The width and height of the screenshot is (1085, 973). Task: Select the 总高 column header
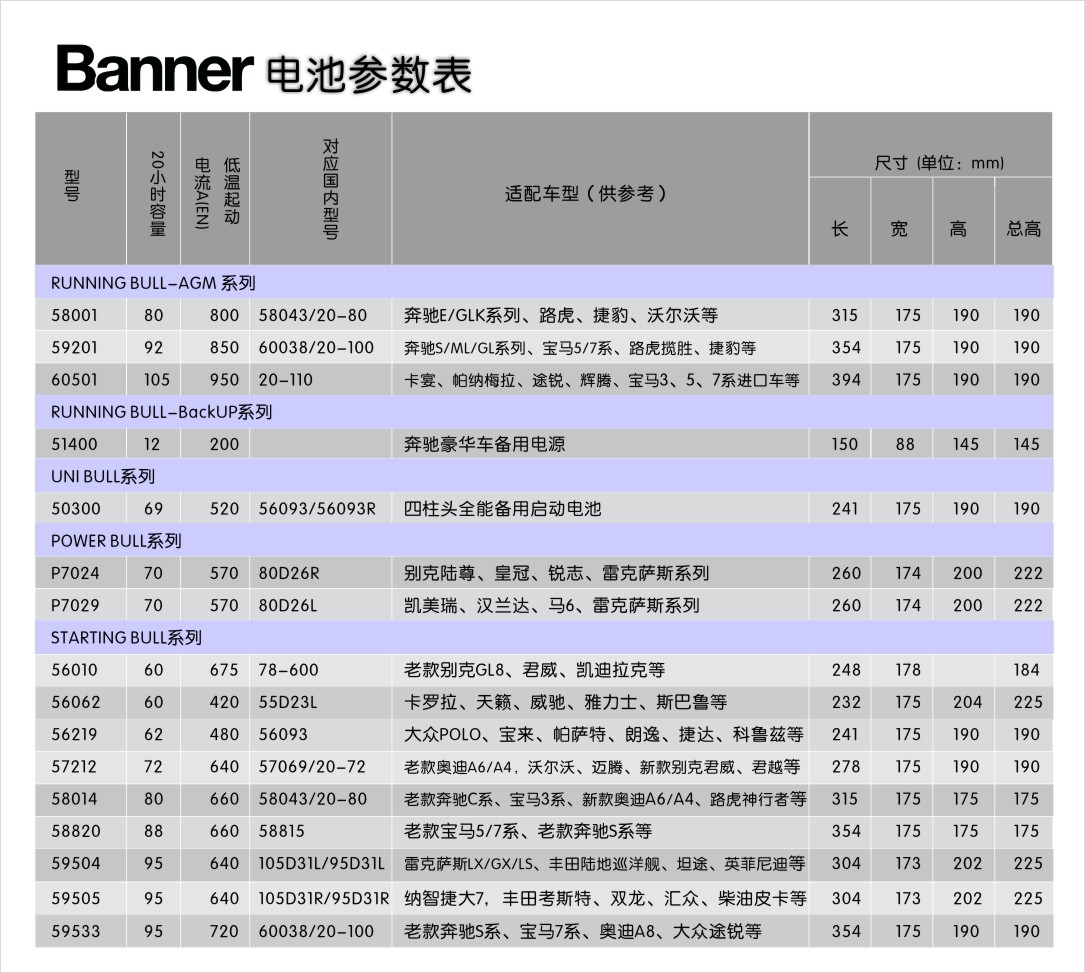tap(1023, 229)
